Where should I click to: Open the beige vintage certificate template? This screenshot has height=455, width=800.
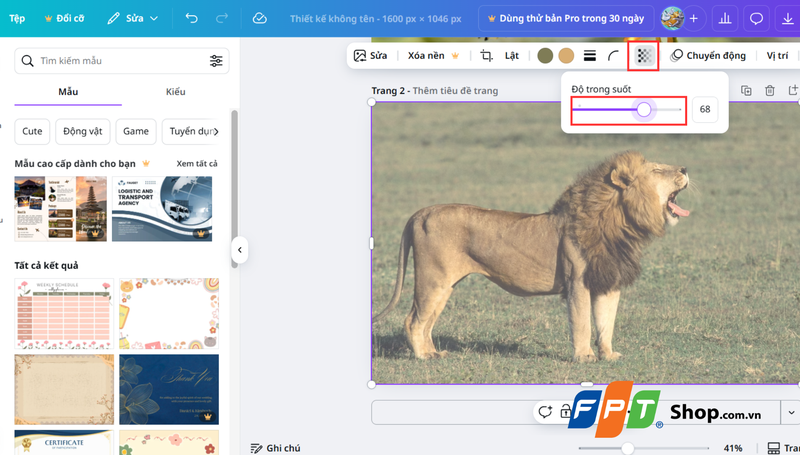coord(64,389)
